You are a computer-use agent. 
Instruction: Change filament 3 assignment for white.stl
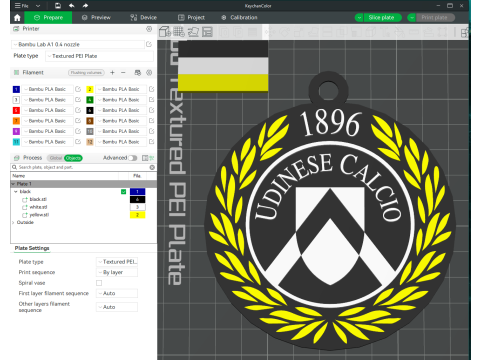(x=137, y=207)
